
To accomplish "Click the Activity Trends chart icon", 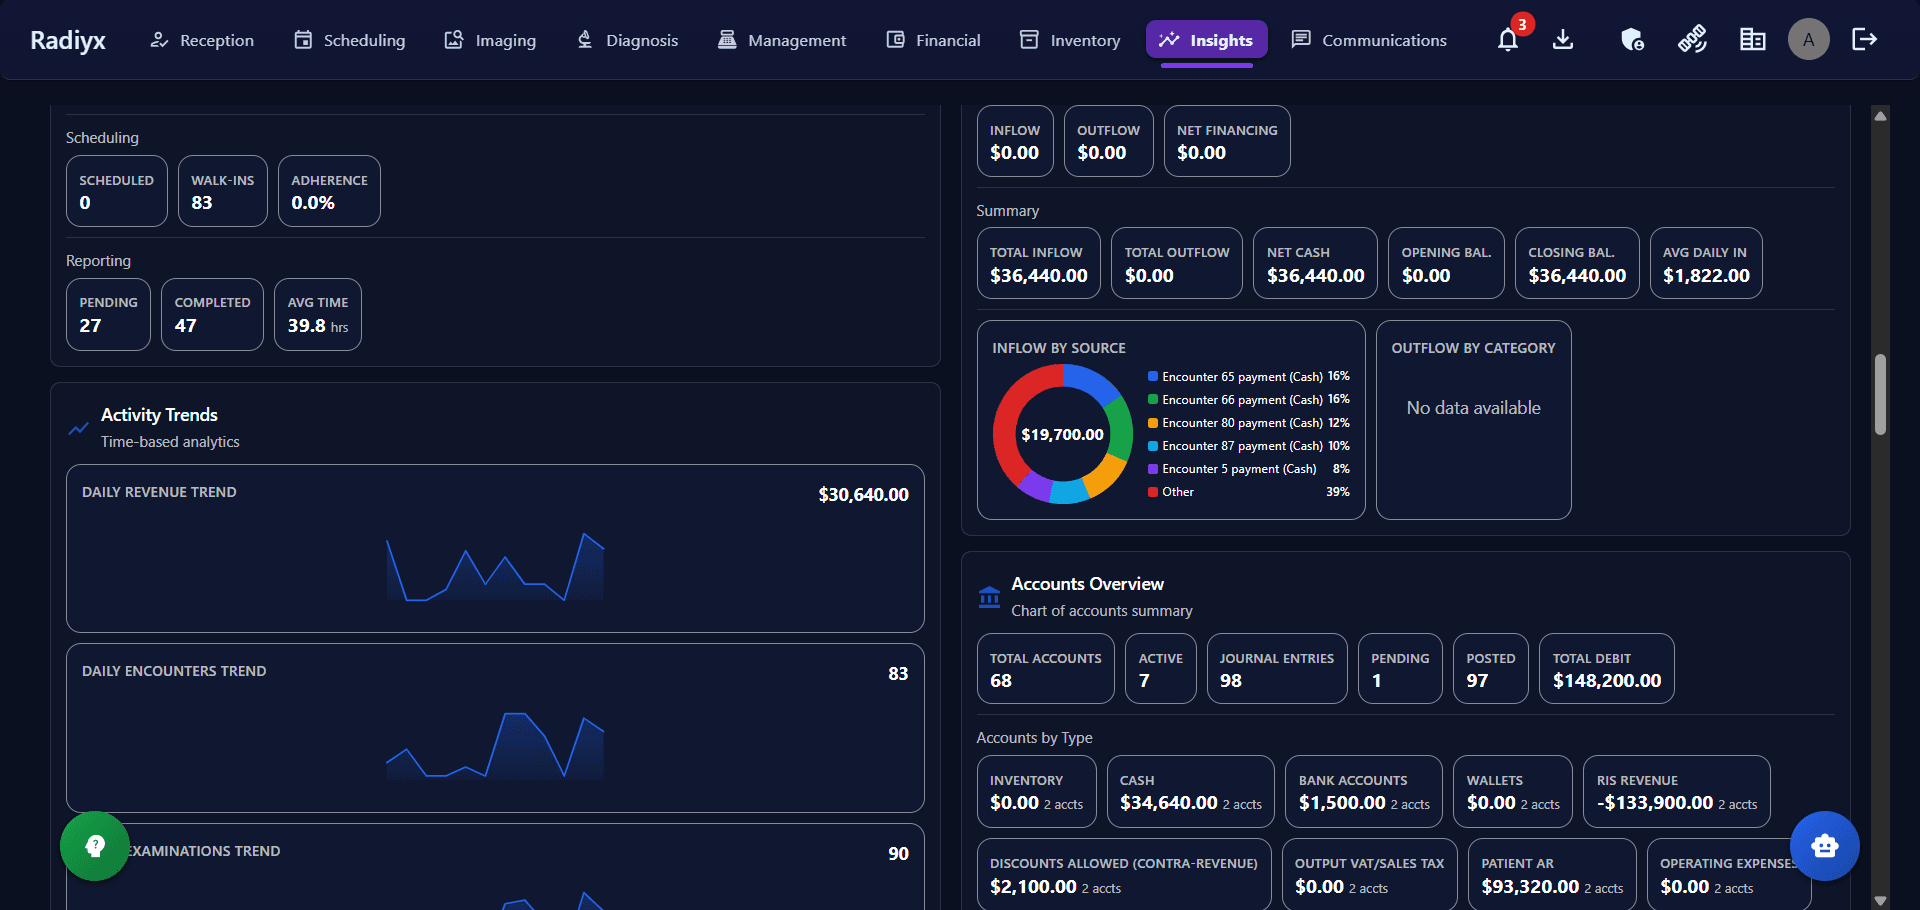I will (x=79, y=428).
